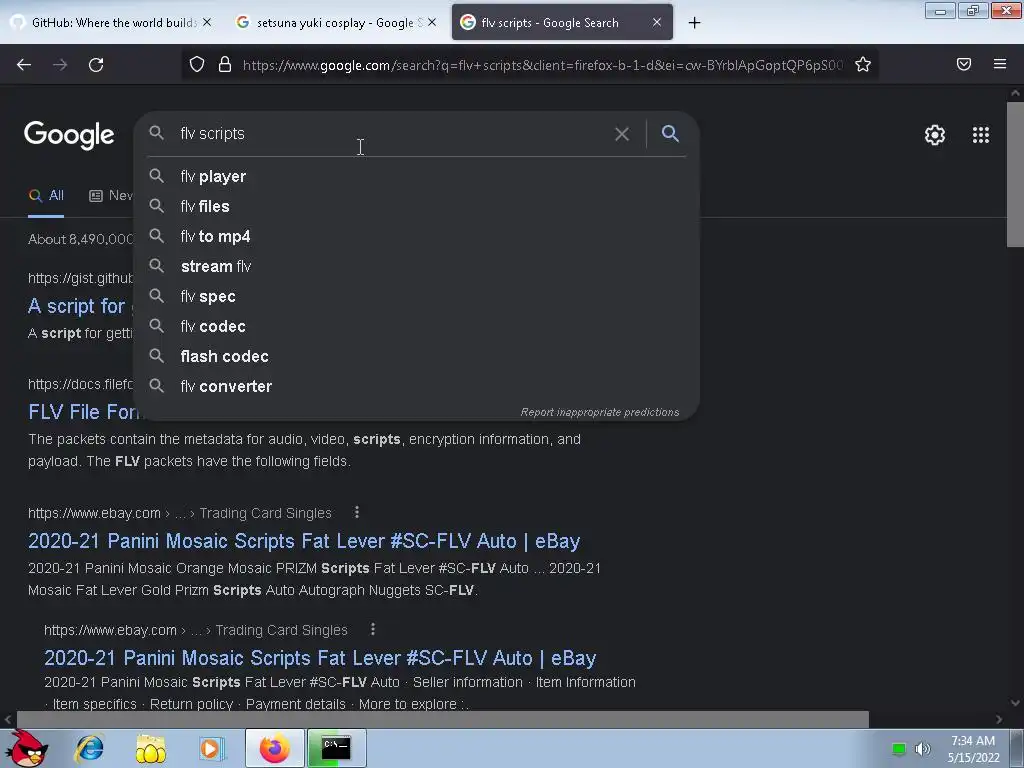The height and width of the screenshot is (768, 1024).
Task: Open tracking protection shield icon
Action: click(x=197, y=64)
